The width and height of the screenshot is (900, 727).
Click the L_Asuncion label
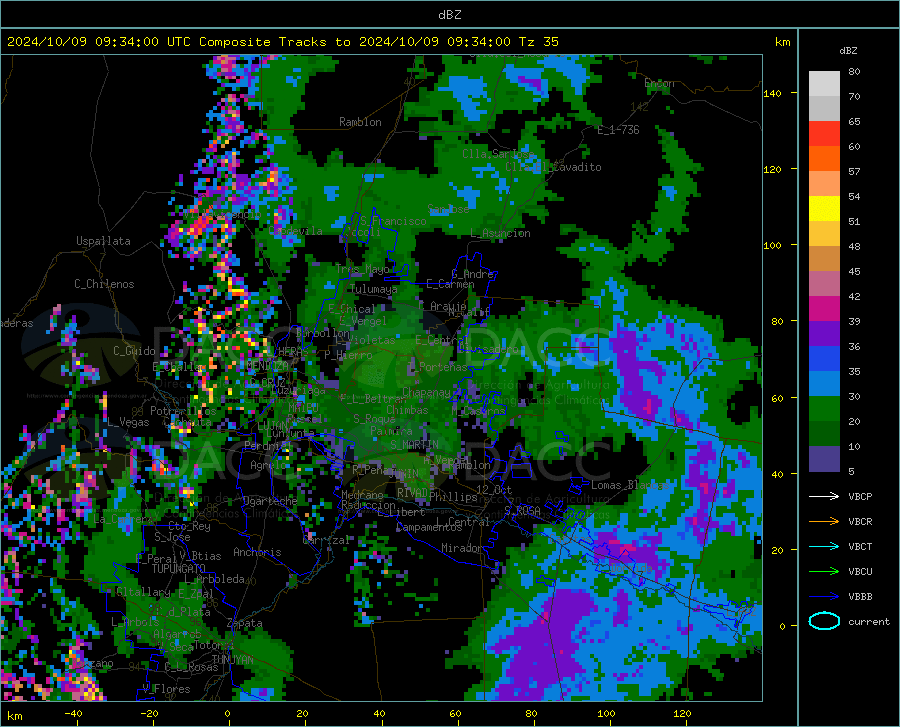point(500,233)
